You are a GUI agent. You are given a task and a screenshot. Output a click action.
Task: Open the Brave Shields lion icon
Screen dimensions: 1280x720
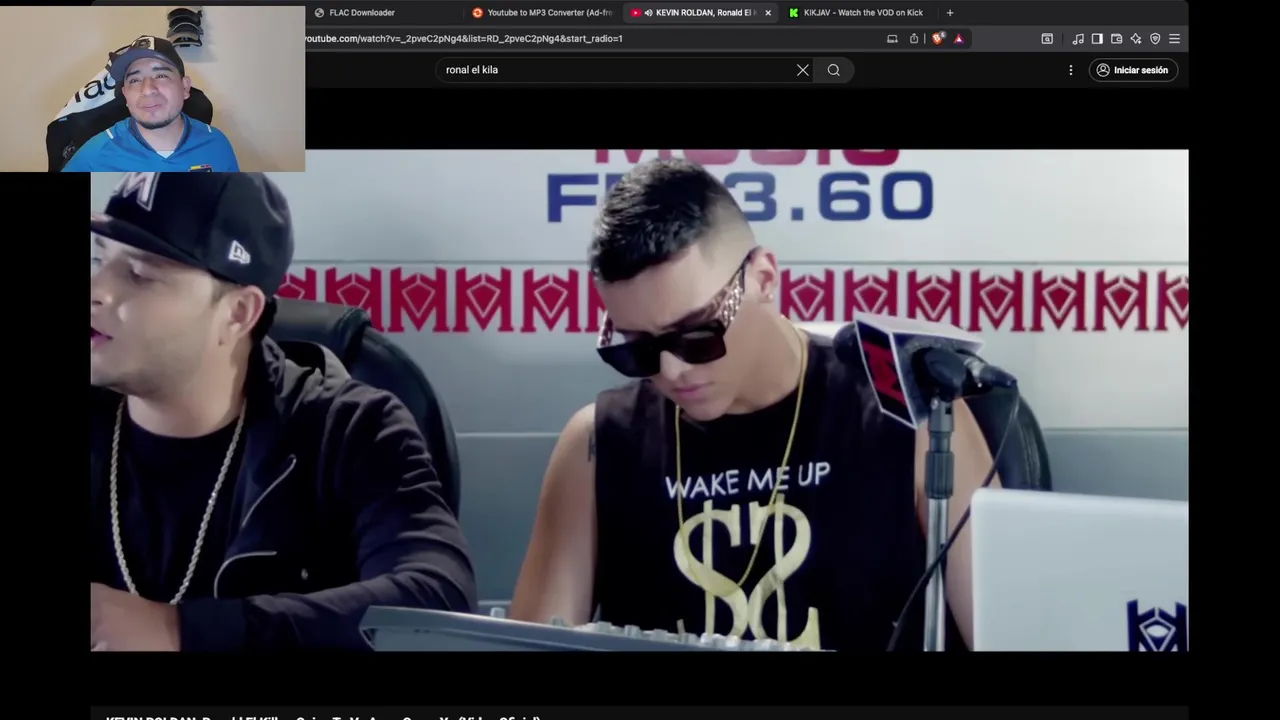938,39
